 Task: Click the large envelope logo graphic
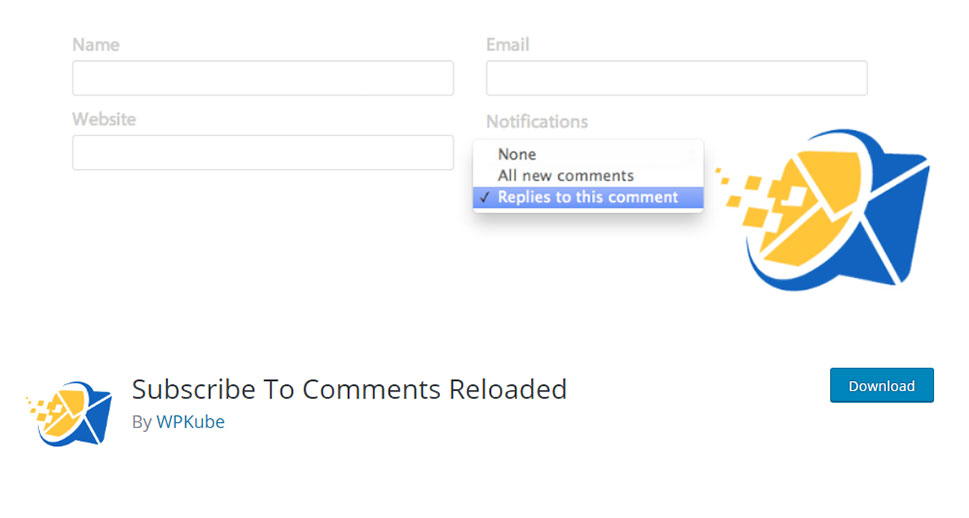coord(823,210)
